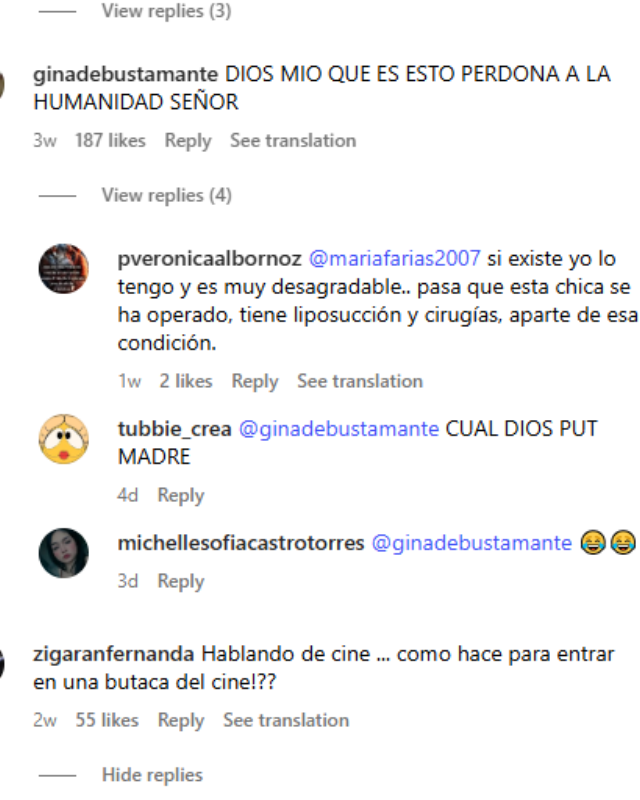See translation of pveronicaalbornoz's comment
The height and width of the screenshot is (800, 640).
pos(360,381)
